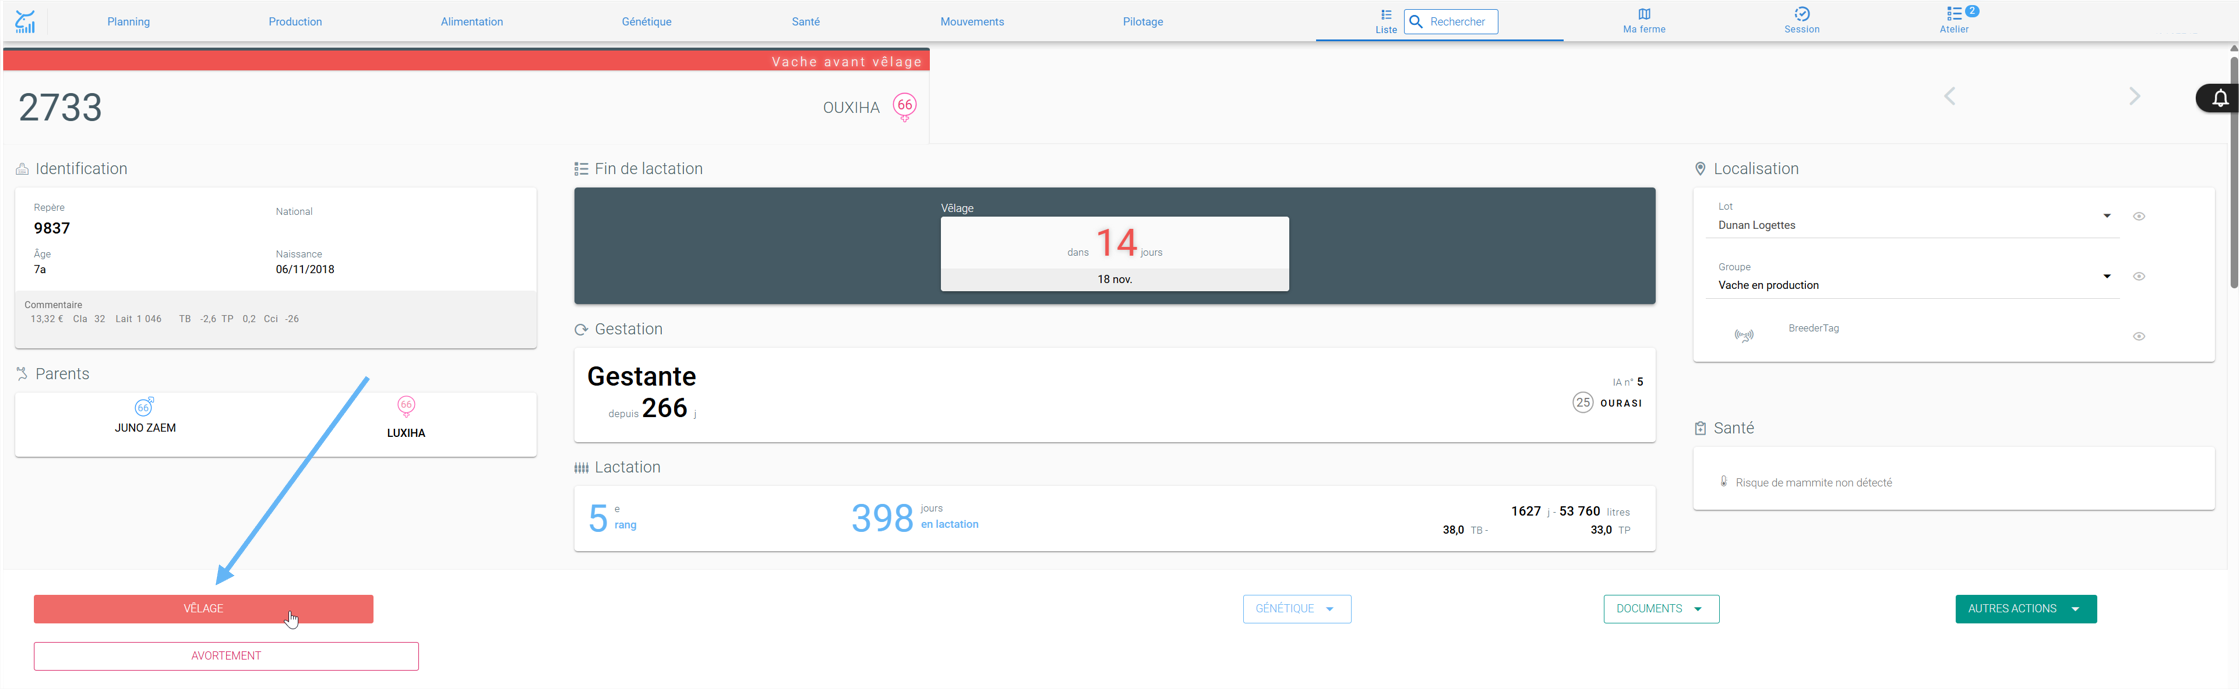The width and height of the screenshot is (2239, 689).
Task: Toggle the eye icon beside BreederTag
Action: (2139, 336)
